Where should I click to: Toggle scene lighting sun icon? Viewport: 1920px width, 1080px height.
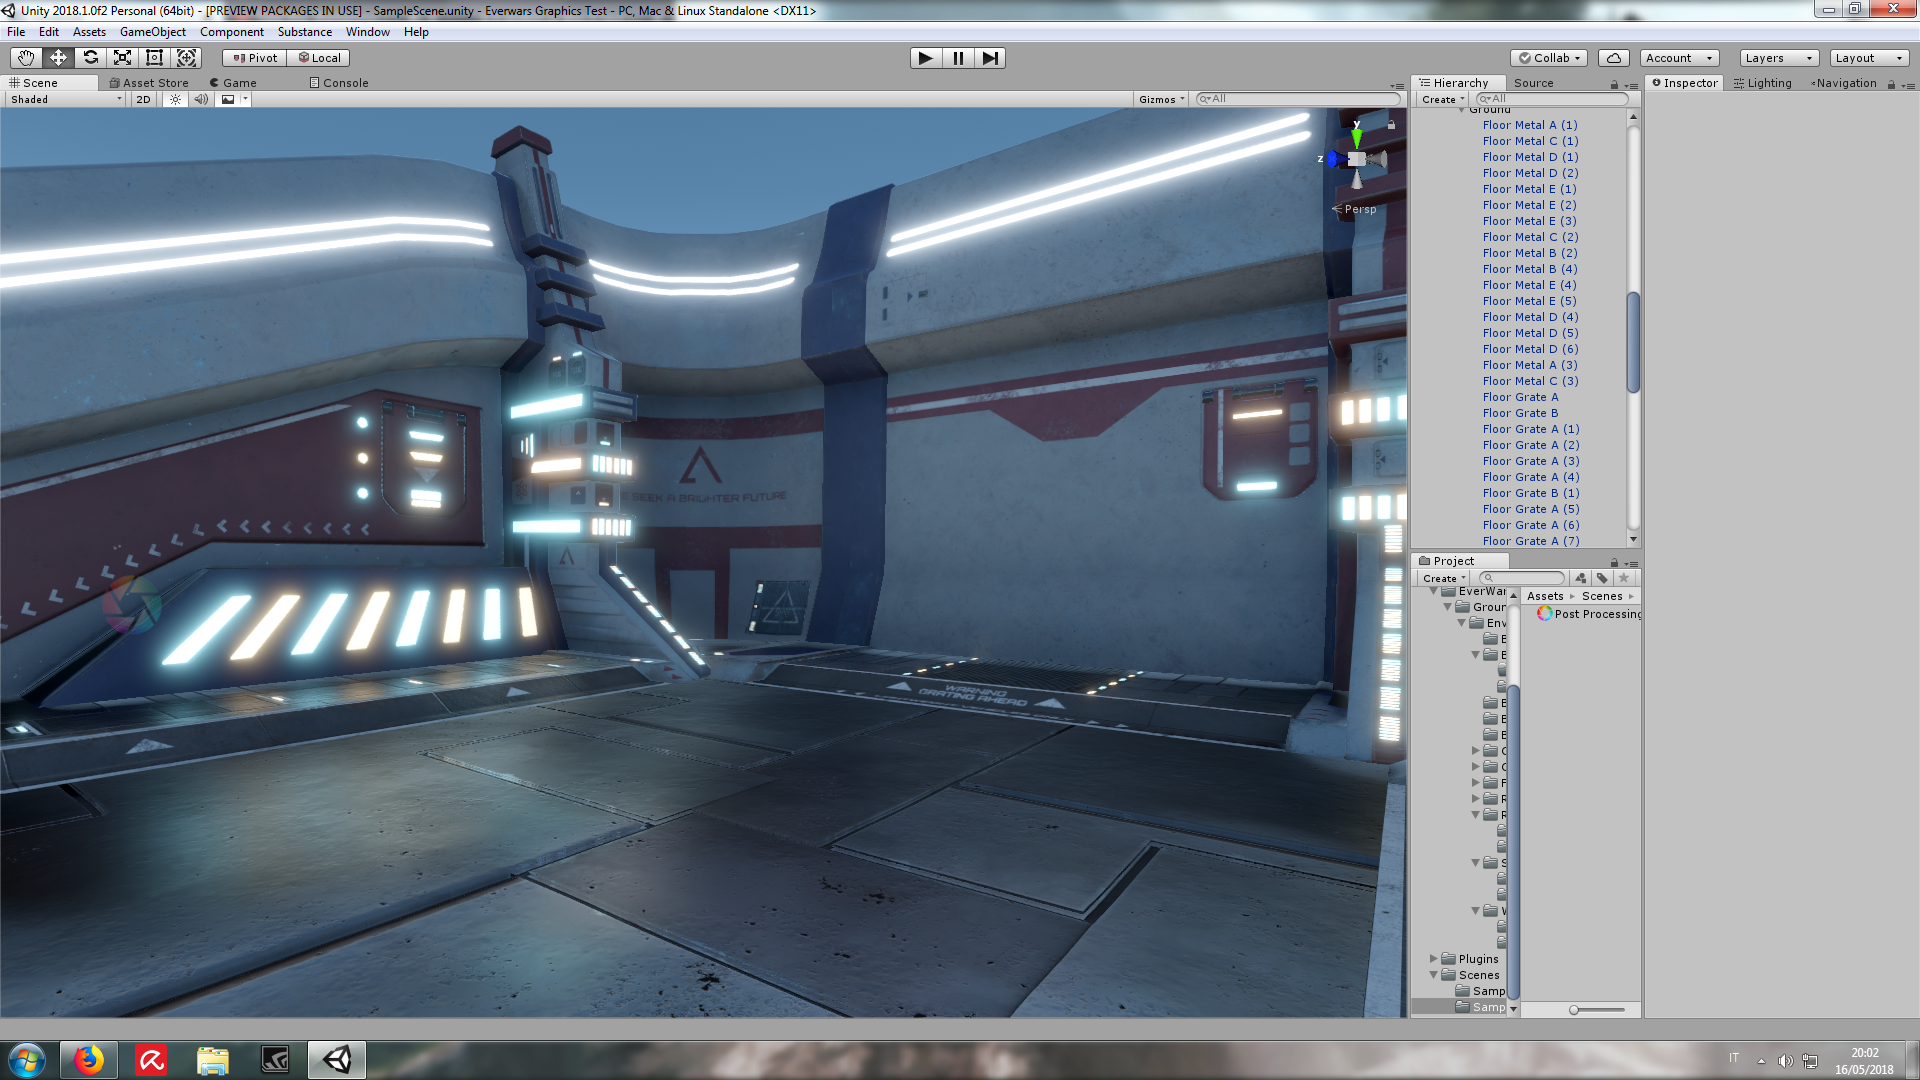pos(175,99)
